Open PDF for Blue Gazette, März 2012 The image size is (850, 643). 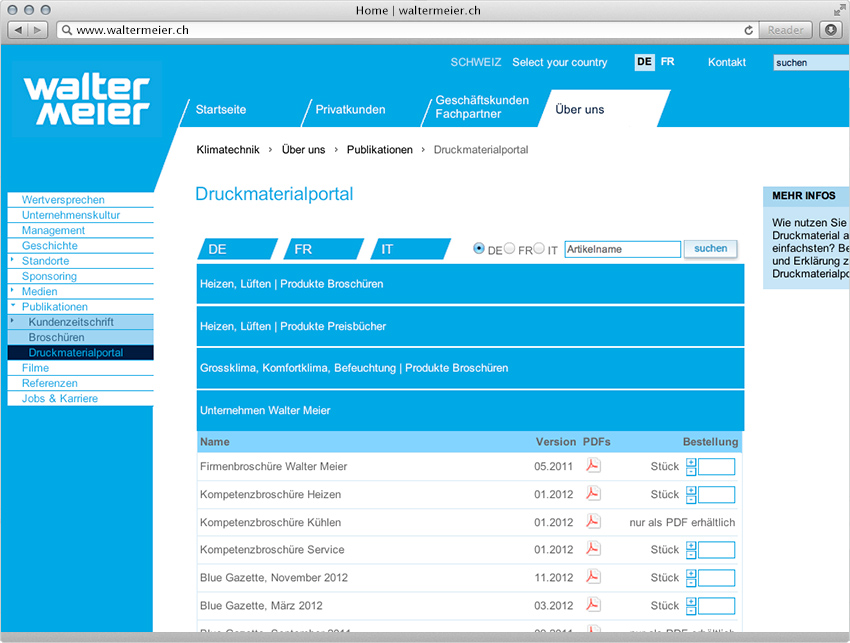[593, 605]
